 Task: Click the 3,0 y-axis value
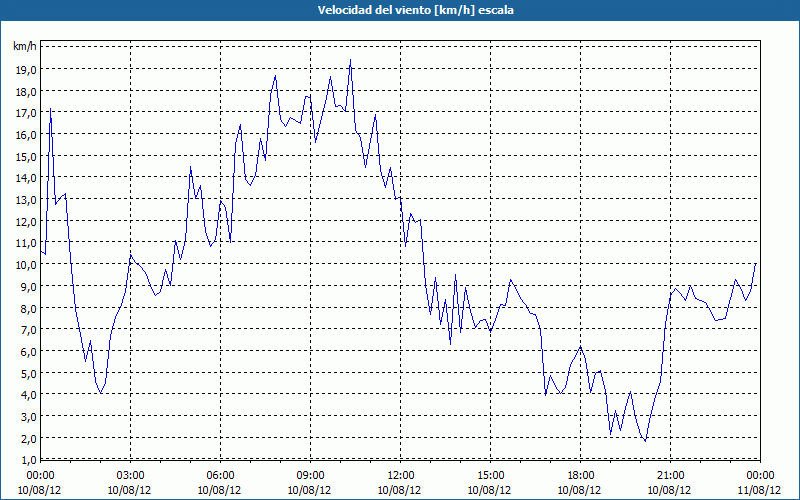(29, 416)
